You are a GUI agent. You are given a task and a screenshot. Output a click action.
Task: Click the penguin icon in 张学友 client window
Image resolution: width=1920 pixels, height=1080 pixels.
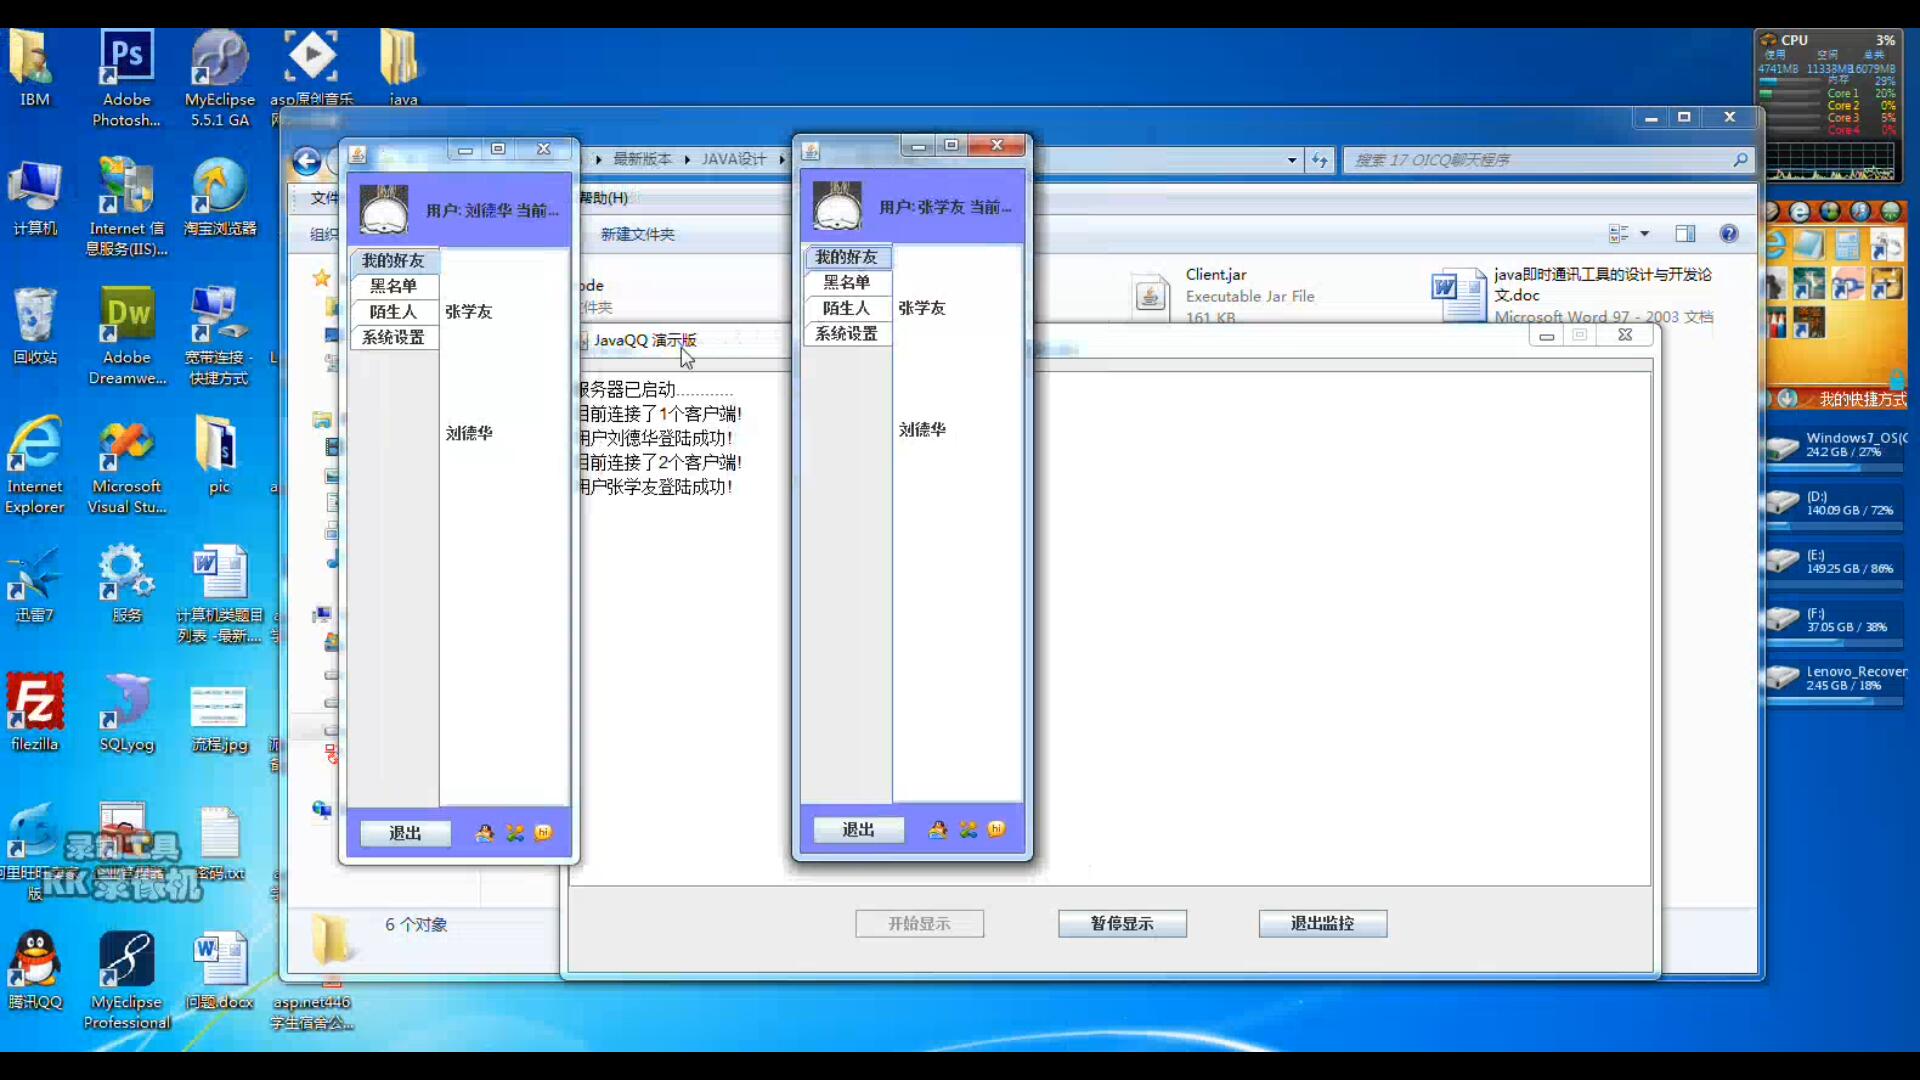[937, 830]
